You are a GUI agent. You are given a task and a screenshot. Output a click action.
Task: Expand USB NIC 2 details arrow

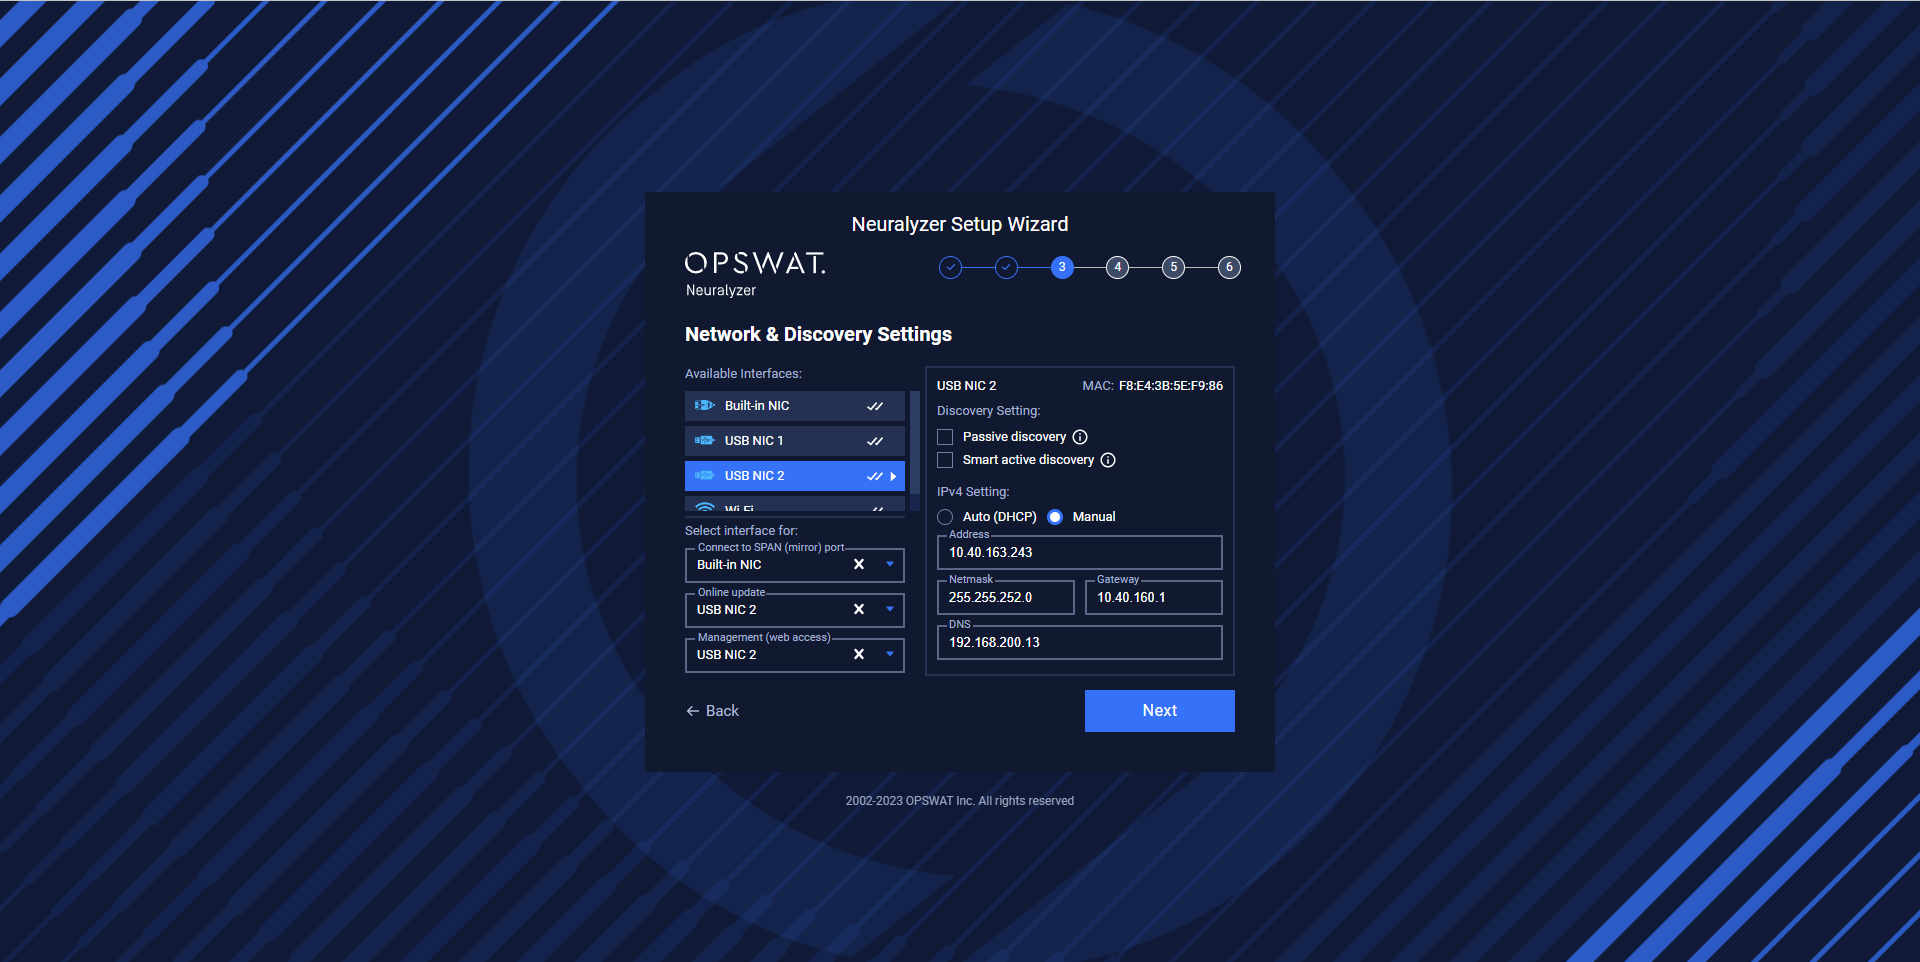point(893,476)
